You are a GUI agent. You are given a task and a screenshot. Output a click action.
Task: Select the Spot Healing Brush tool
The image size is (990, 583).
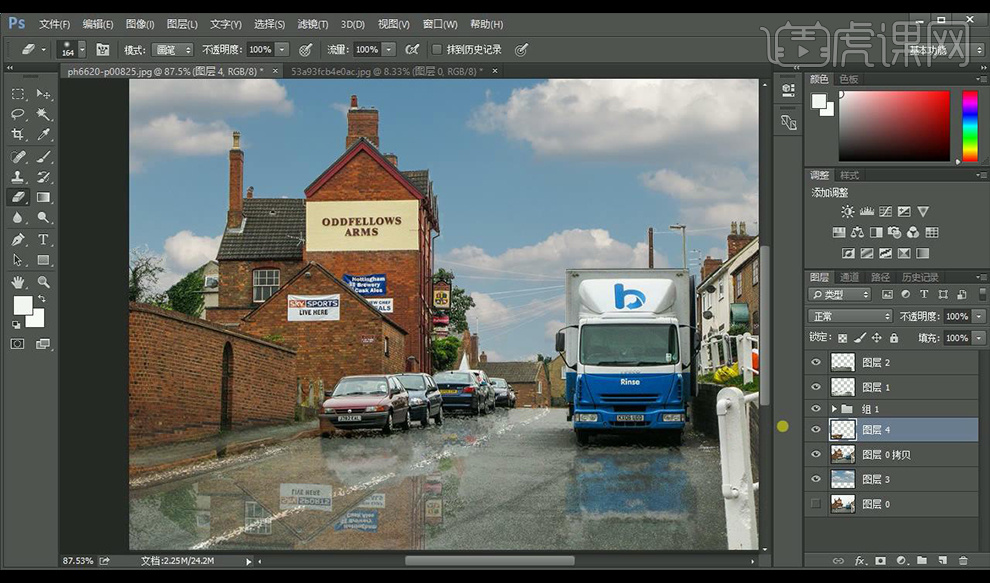[18, 156]
